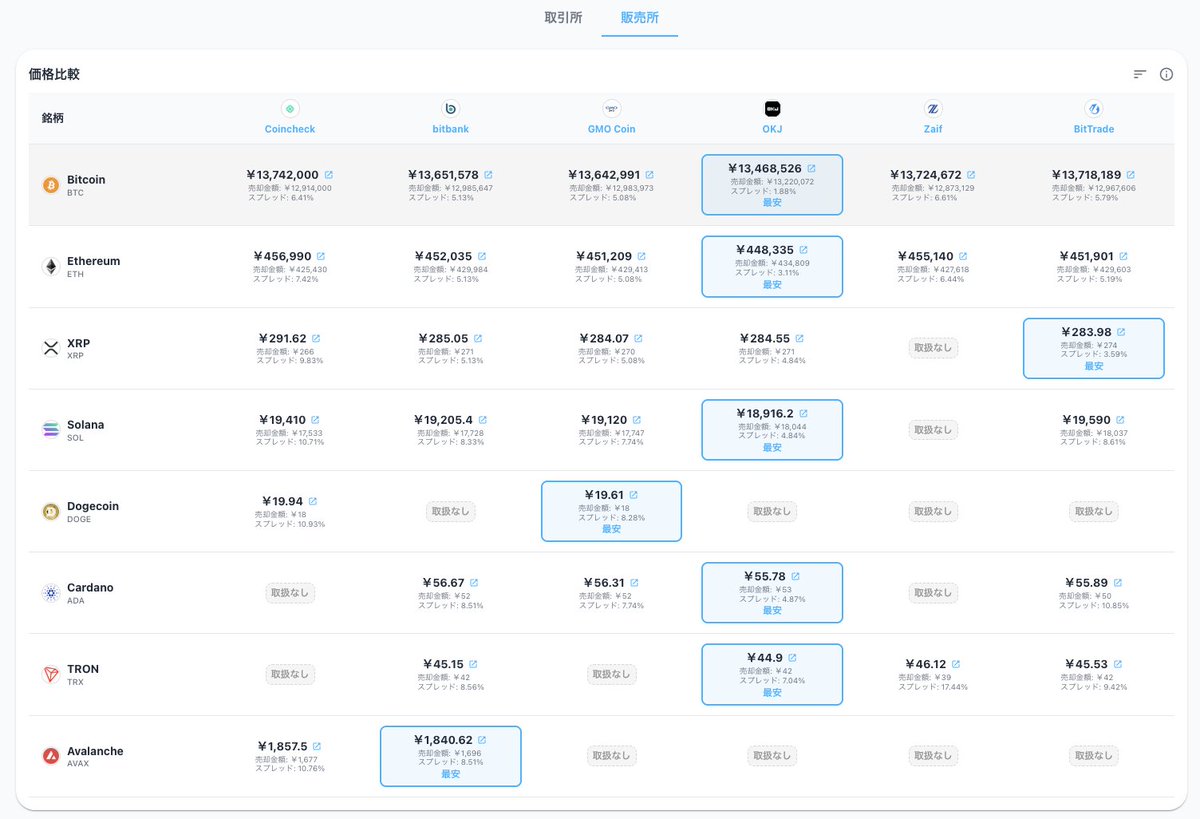The image size is (1200, 819).
Task: Open external link next to ¥13,651,578
Action: (x=488, y=175)
